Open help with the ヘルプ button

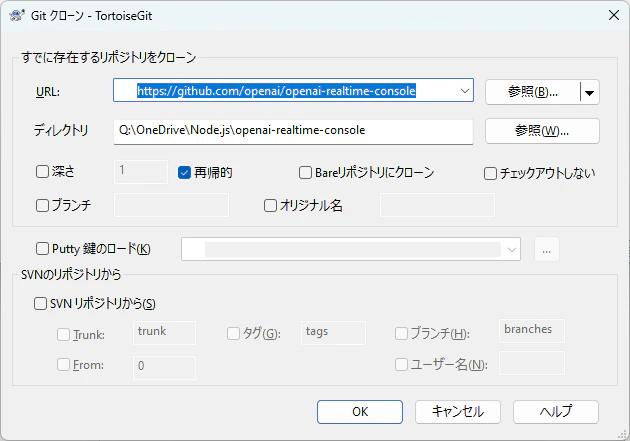556,412
